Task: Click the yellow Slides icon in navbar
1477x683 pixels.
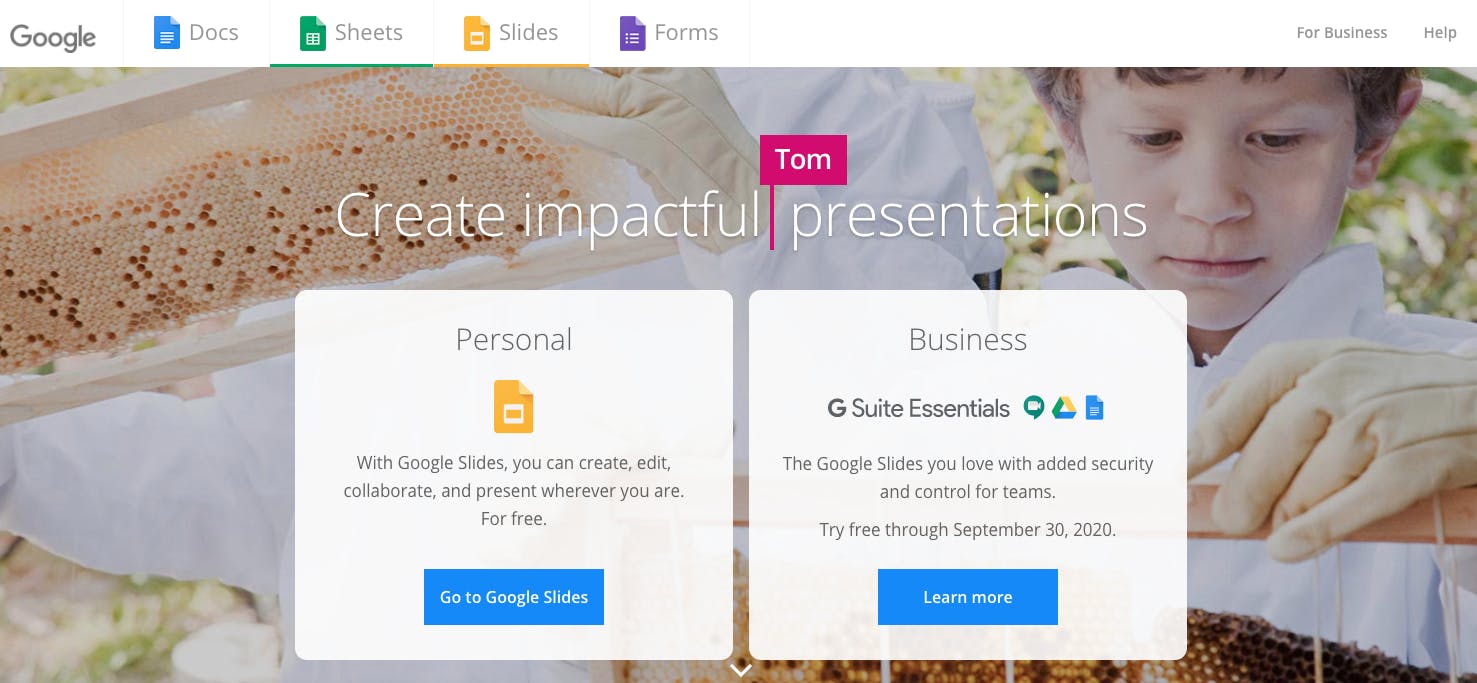Action: coord(477,33)
